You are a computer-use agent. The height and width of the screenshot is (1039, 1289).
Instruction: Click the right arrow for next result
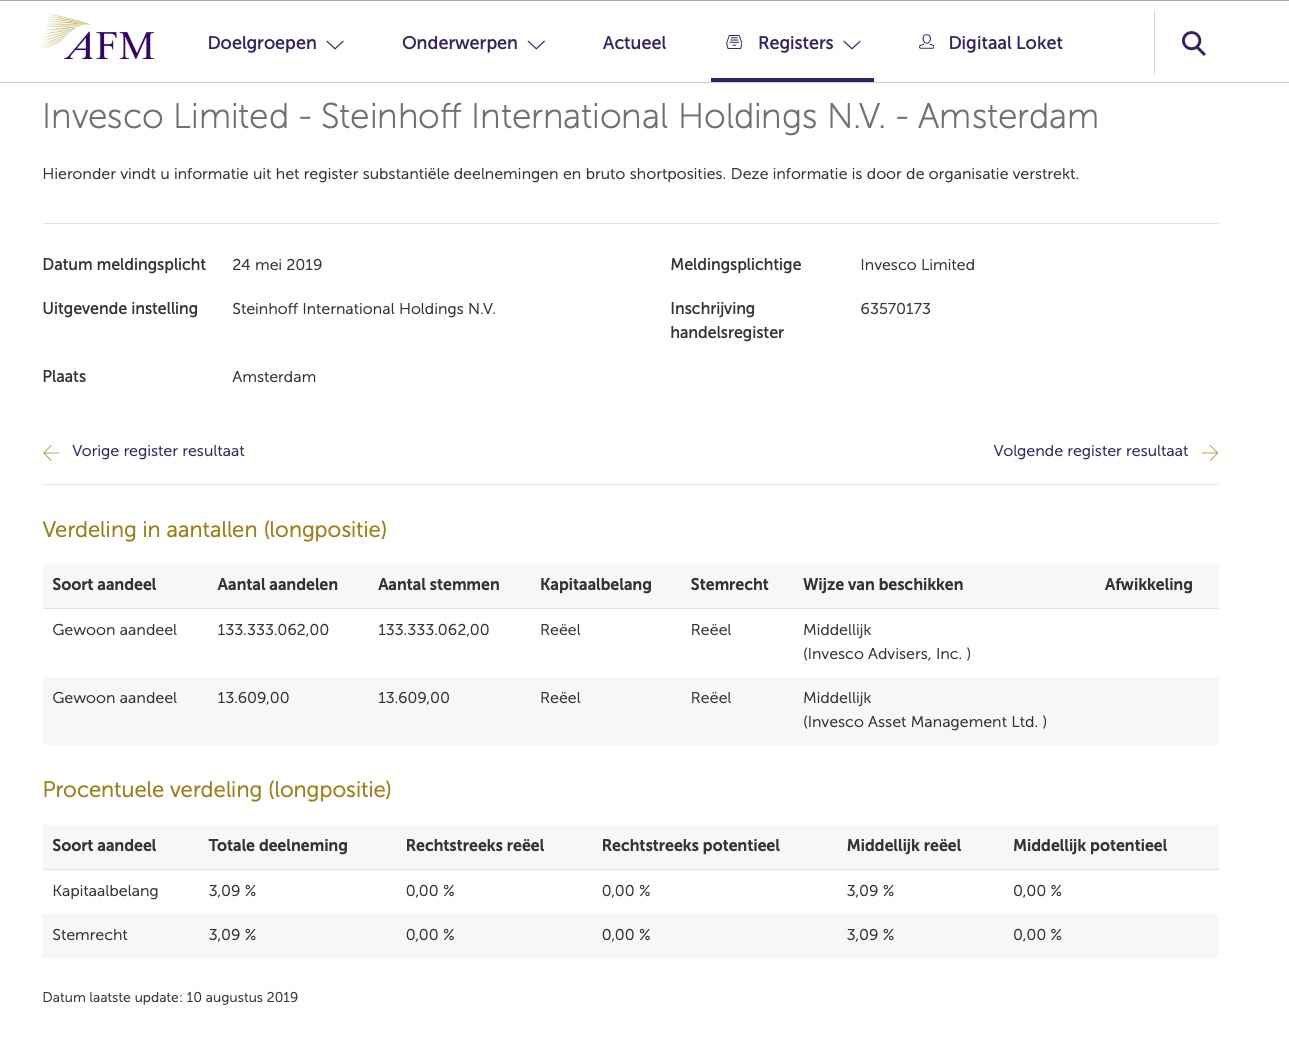1210,453
